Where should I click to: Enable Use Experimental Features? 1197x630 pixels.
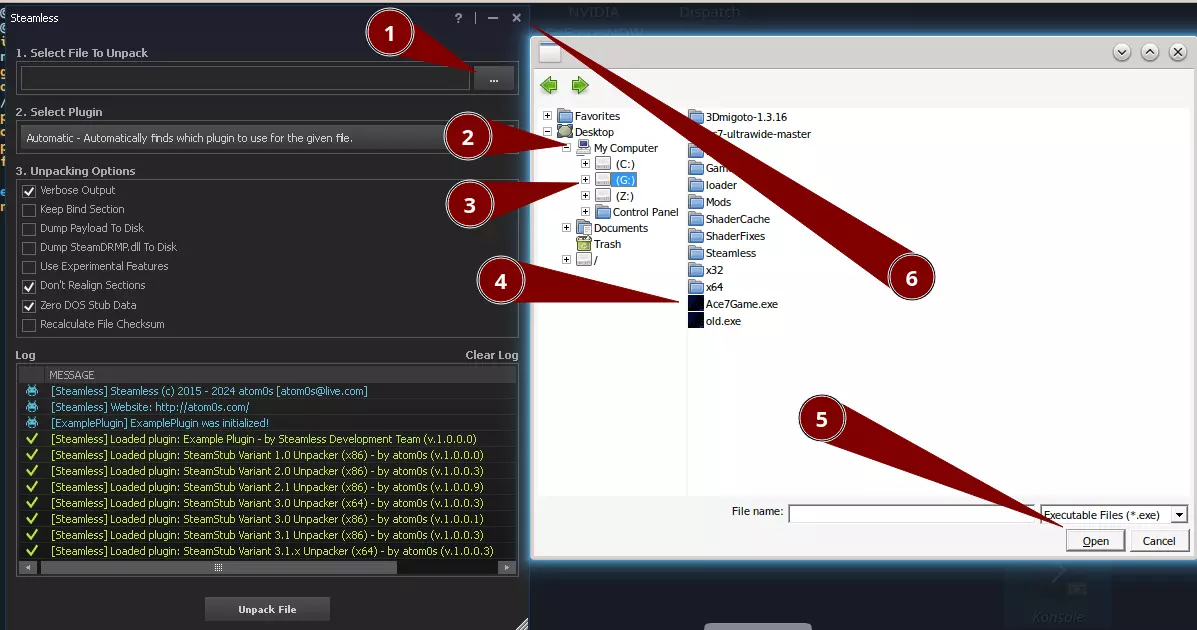(x=29, y=267)
